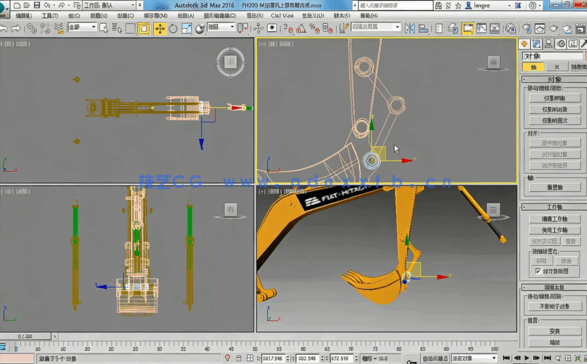
Task: Click the Select and Place tool
Action: (200, 28)
